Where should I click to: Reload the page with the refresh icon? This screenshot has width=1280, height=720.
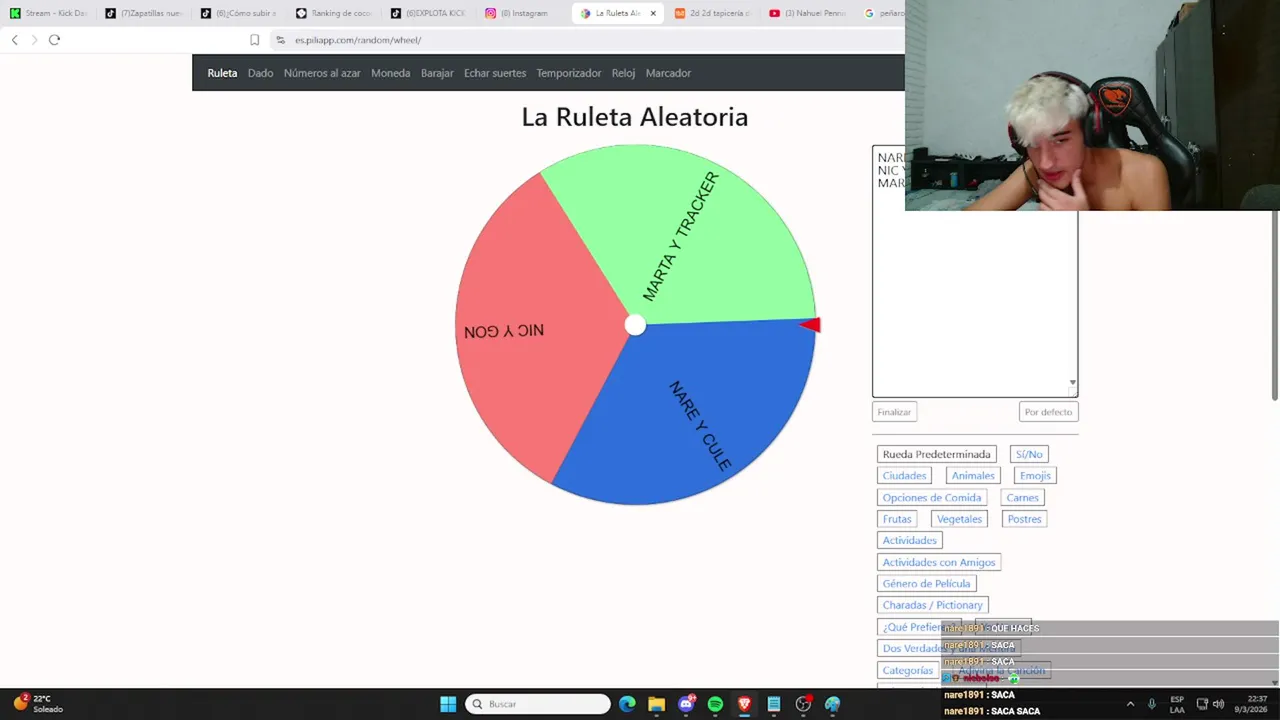[x=54, y=40]
